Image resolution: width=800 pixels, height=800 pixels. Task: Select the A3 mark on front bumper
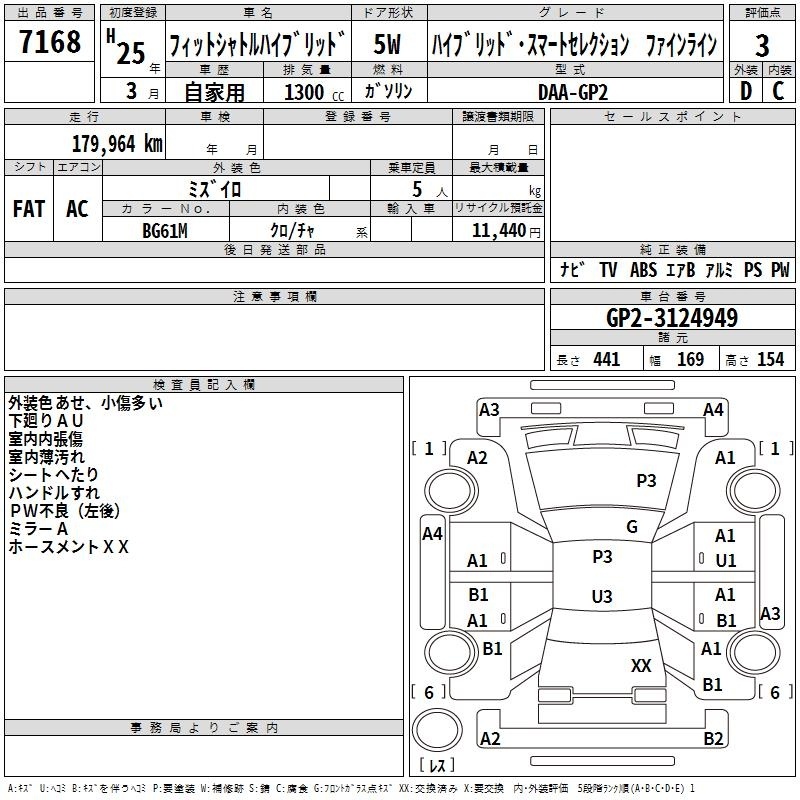(489, 409)
